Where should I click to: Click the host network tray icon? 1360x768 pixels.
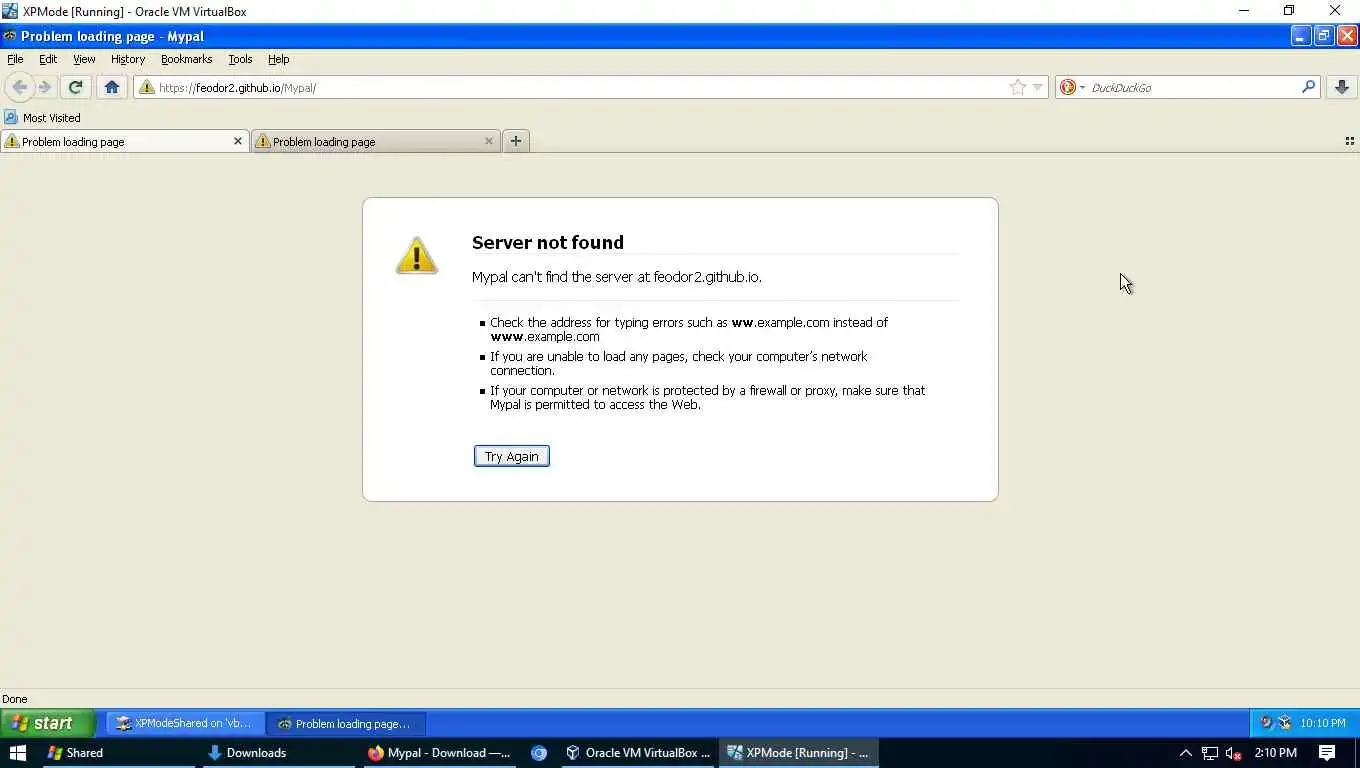point(1210,753)
